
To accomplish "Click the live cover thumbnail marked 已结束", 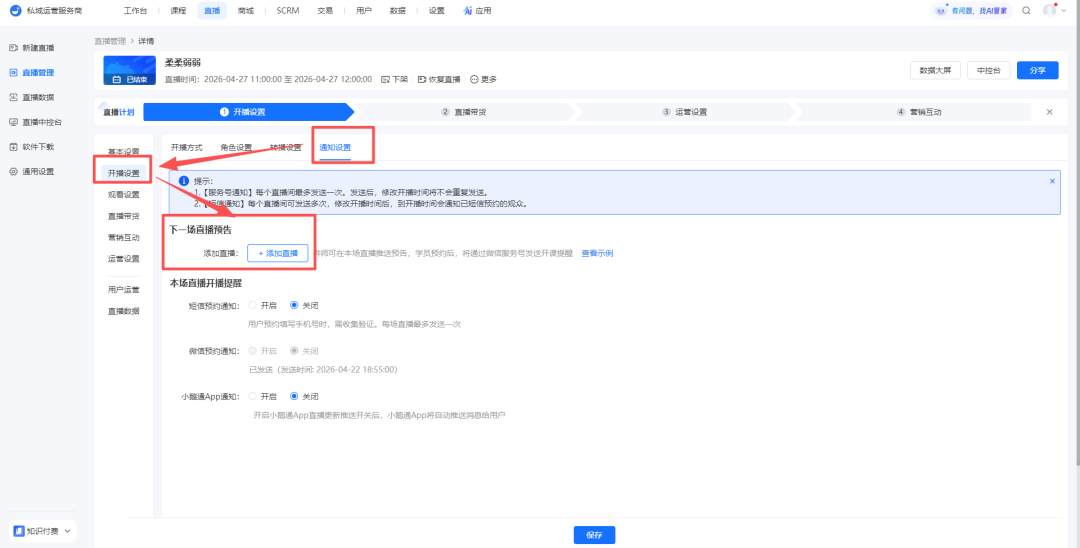I will pyautogui.click(x=129, y=71).
